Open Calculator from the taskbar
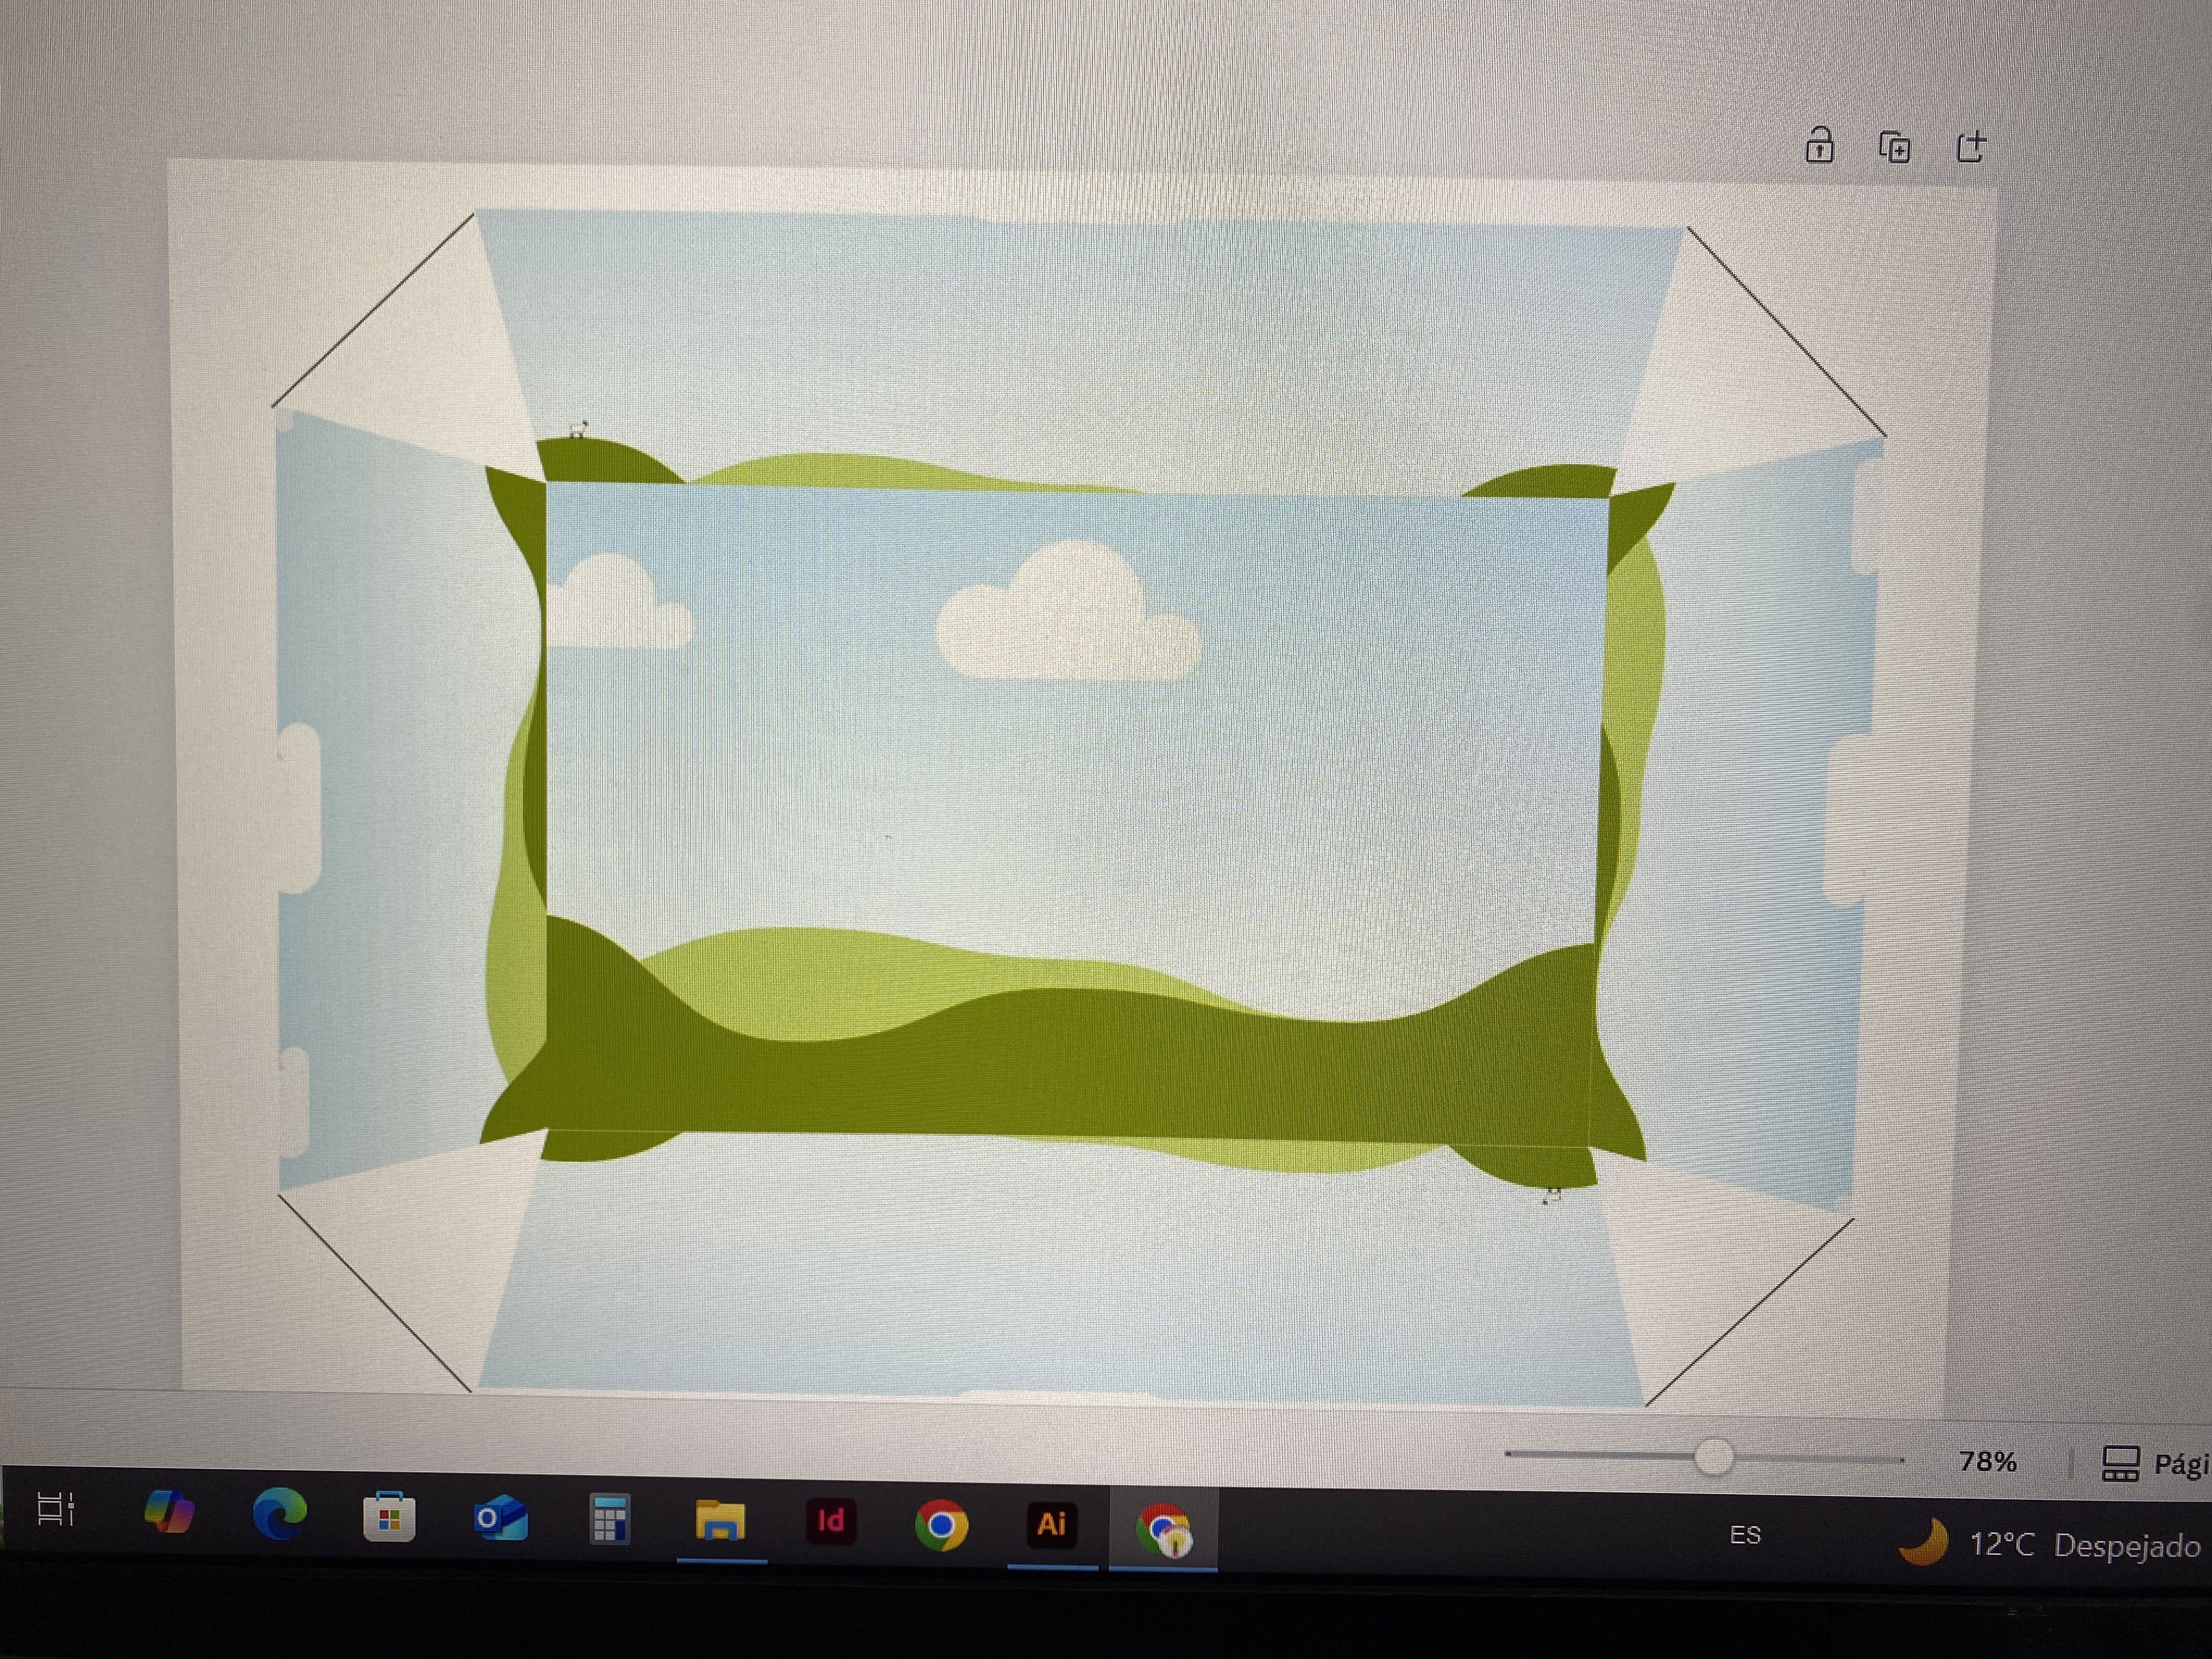Image resolution: width=2212 pixels, height=1659 pixels. click(x=609, y=1519)
